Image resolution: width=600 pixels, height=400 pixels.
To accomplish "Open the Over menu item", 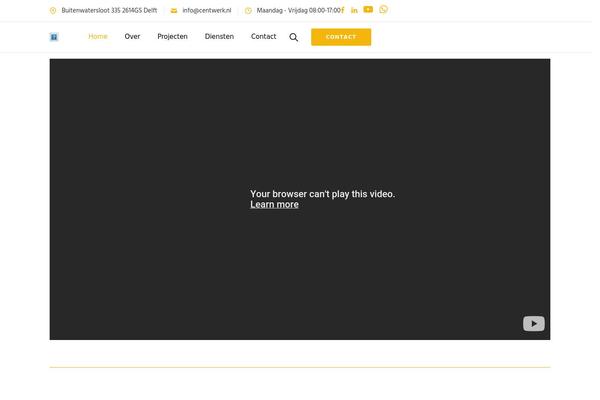I will 134,37.
